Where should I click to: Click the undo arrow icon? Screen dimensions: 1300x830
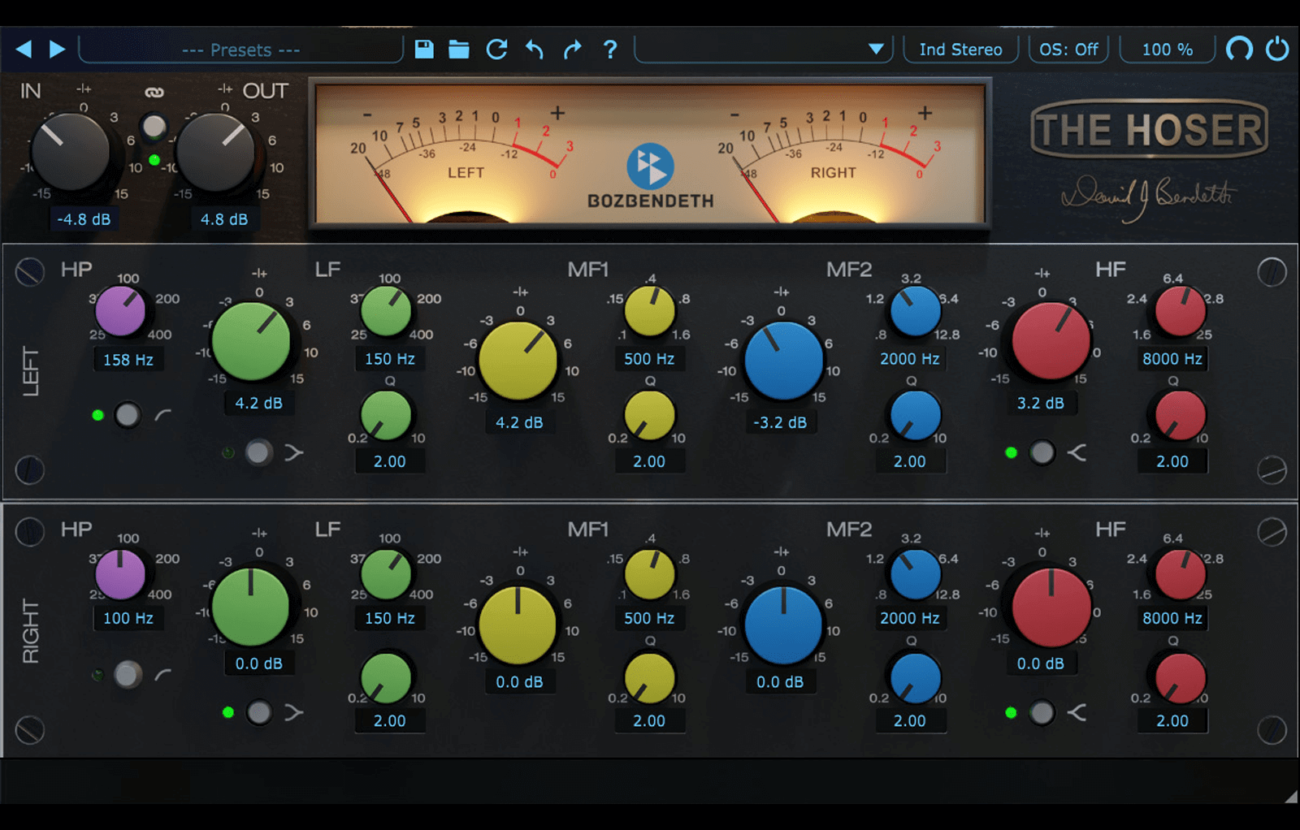(x=534, y=49)
